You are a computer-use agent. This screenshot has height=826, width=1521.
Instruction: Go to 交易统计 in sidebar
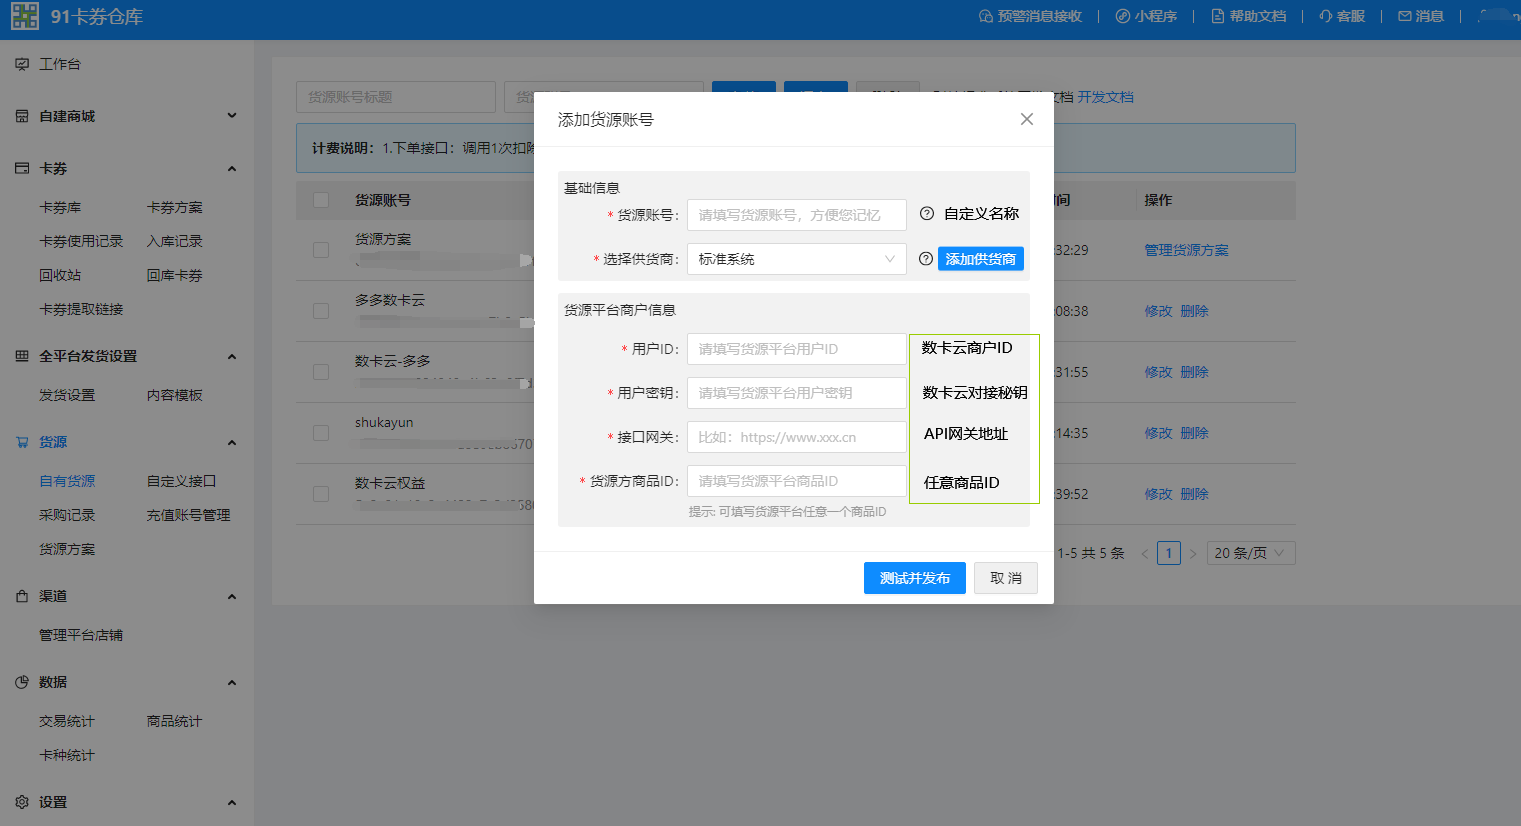pos(67,721)
